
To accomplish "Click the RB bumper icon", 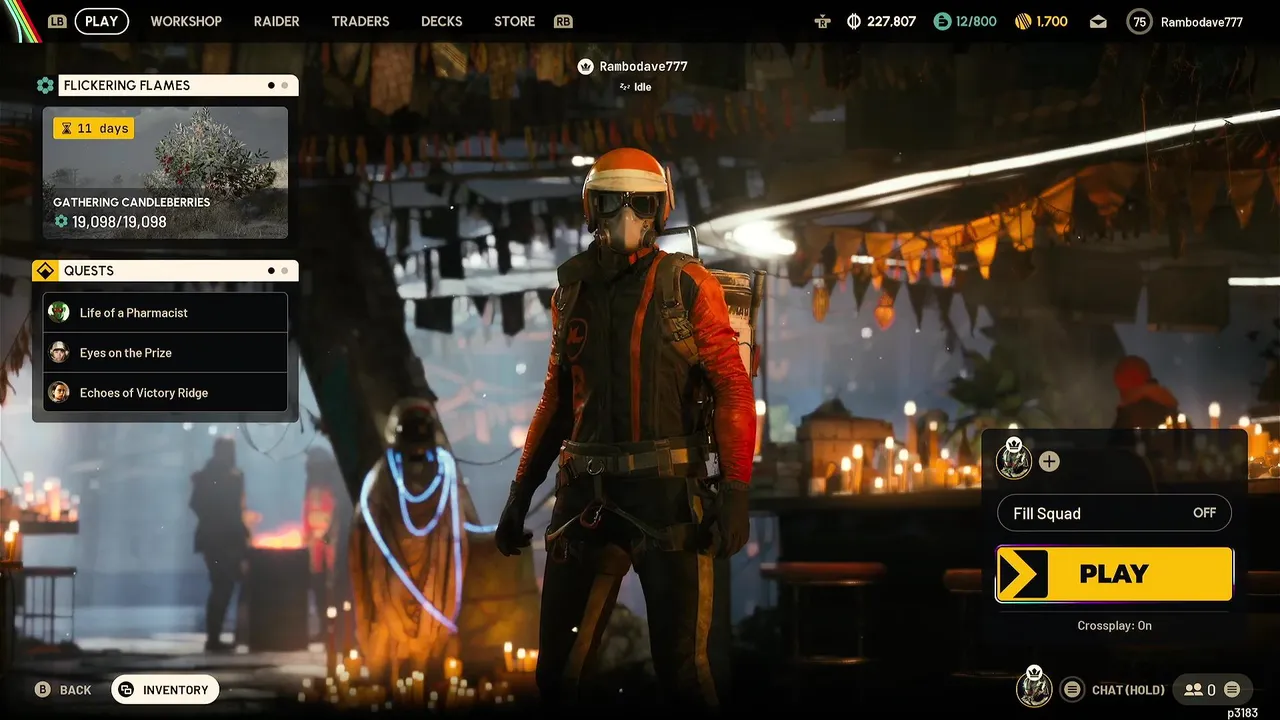I will [x=563, y=21].
